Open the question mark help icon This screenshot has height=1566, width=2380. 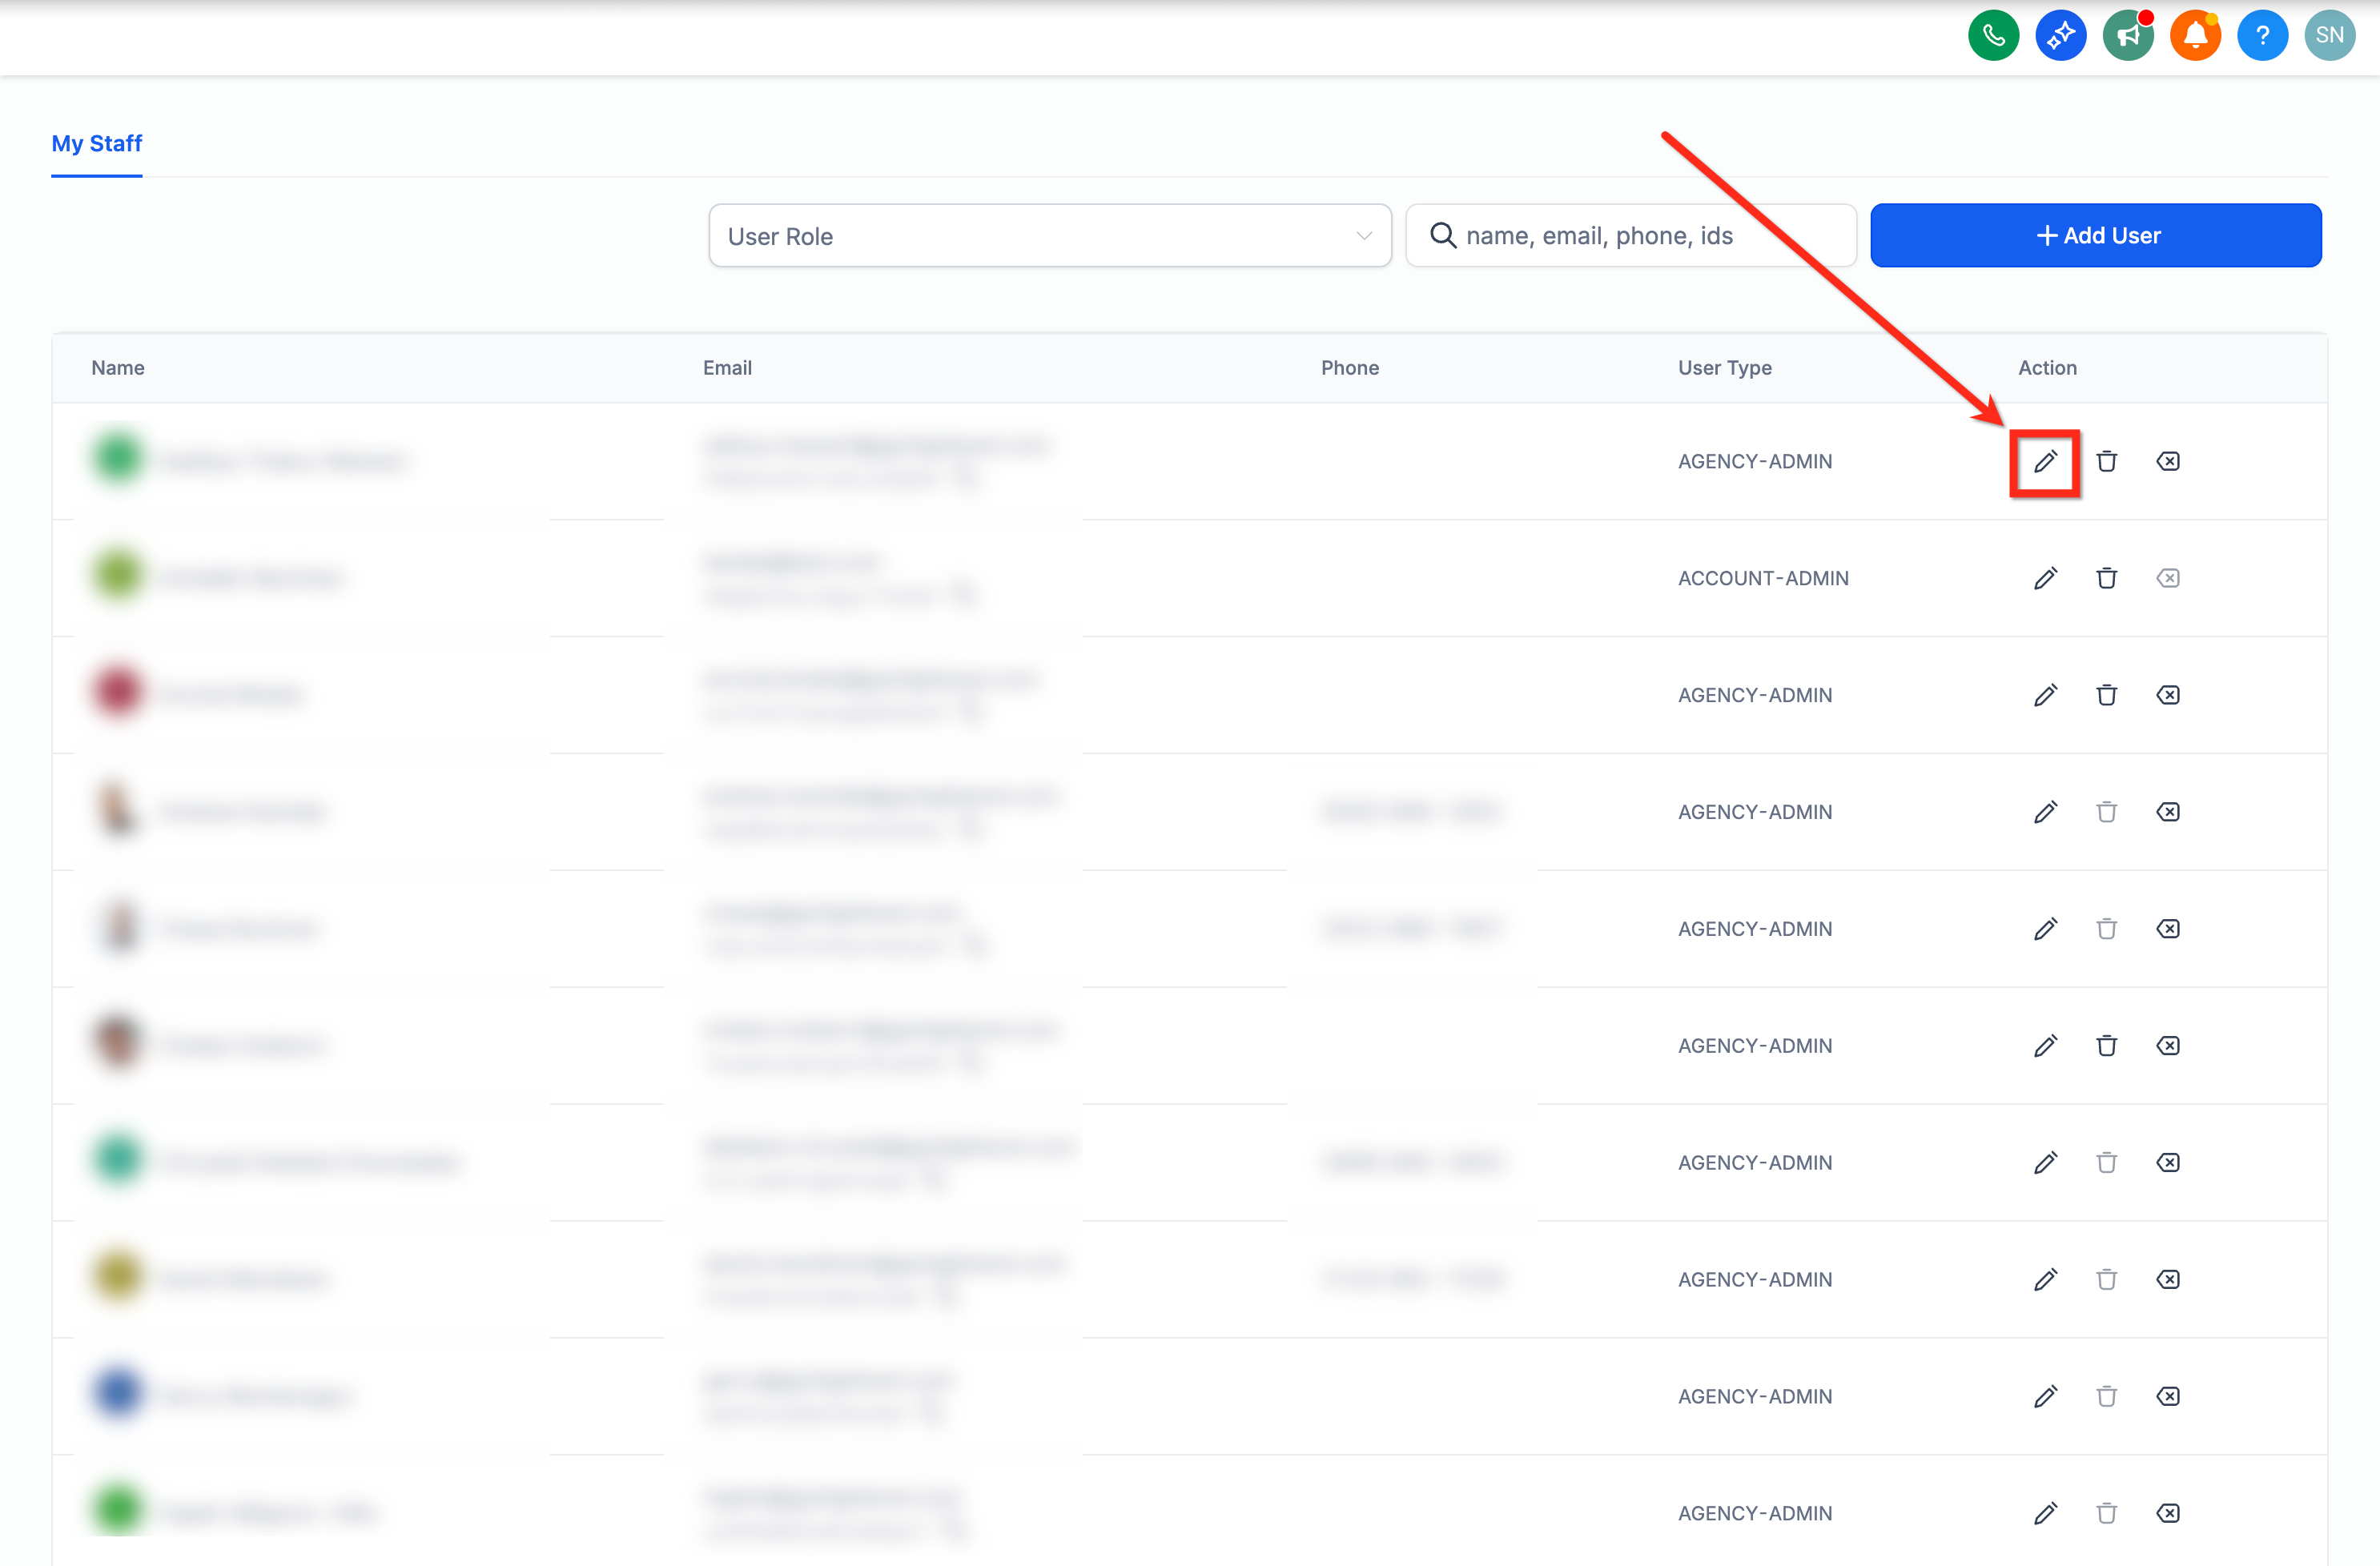coord(2262,36)
